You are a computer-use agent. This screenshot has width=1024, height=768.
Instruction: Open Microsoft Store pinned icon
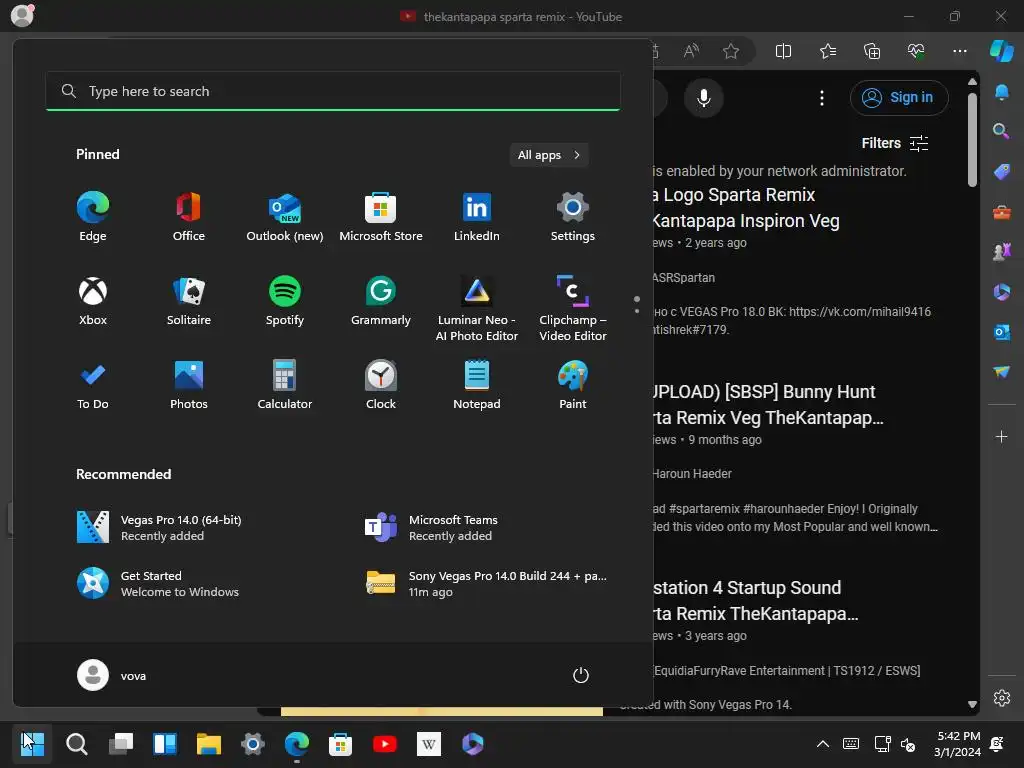381,217
